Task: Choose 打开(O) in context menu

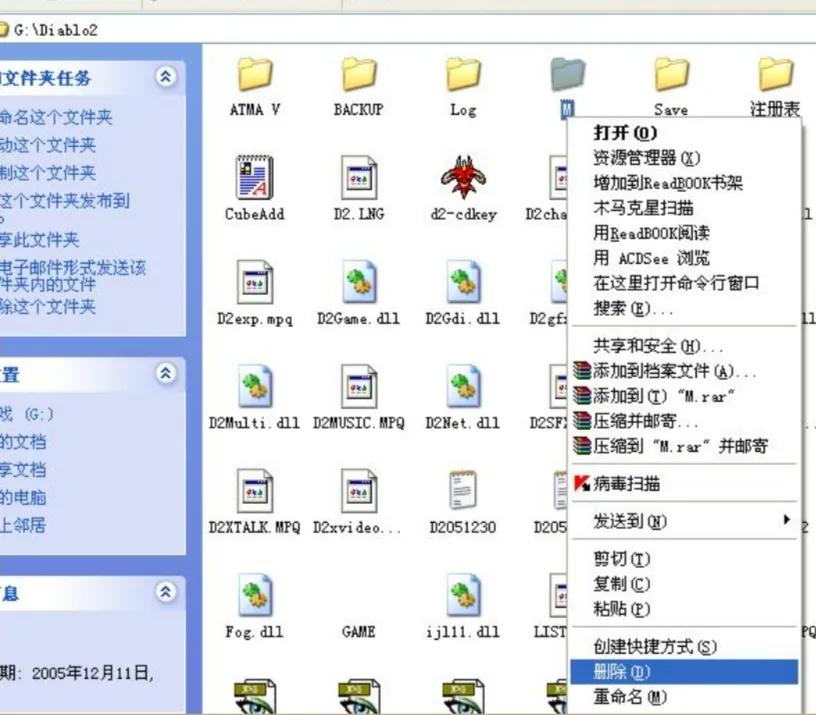Action: click(684, 133)
